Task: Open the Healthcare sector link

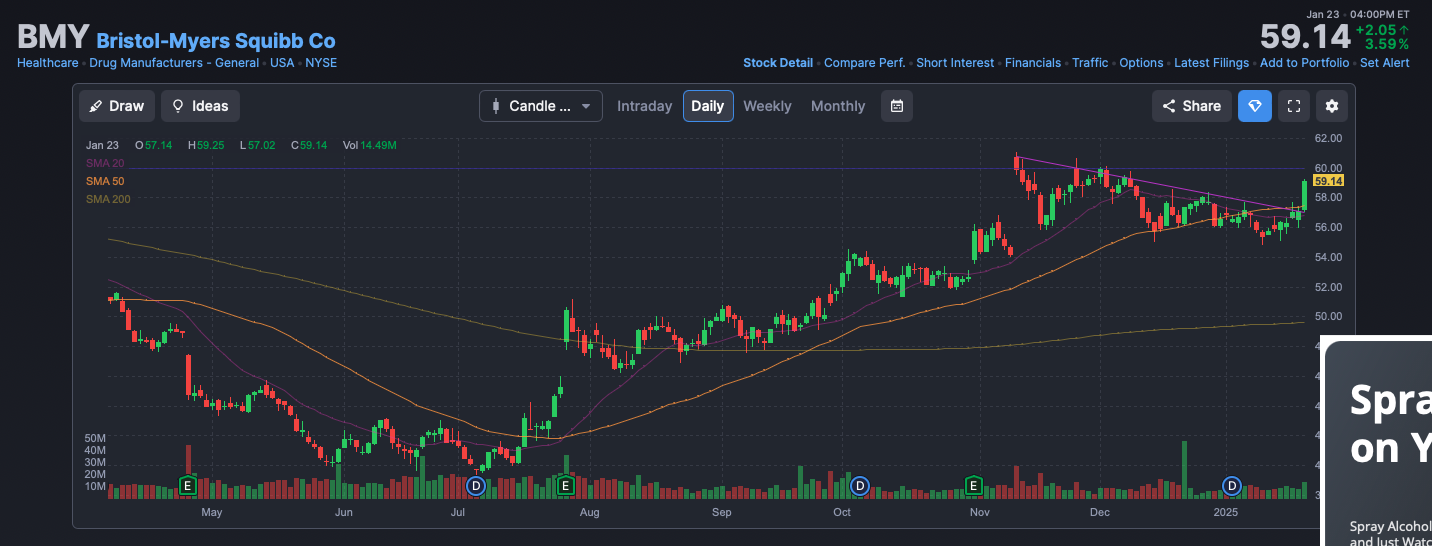Action: (48, 63)
